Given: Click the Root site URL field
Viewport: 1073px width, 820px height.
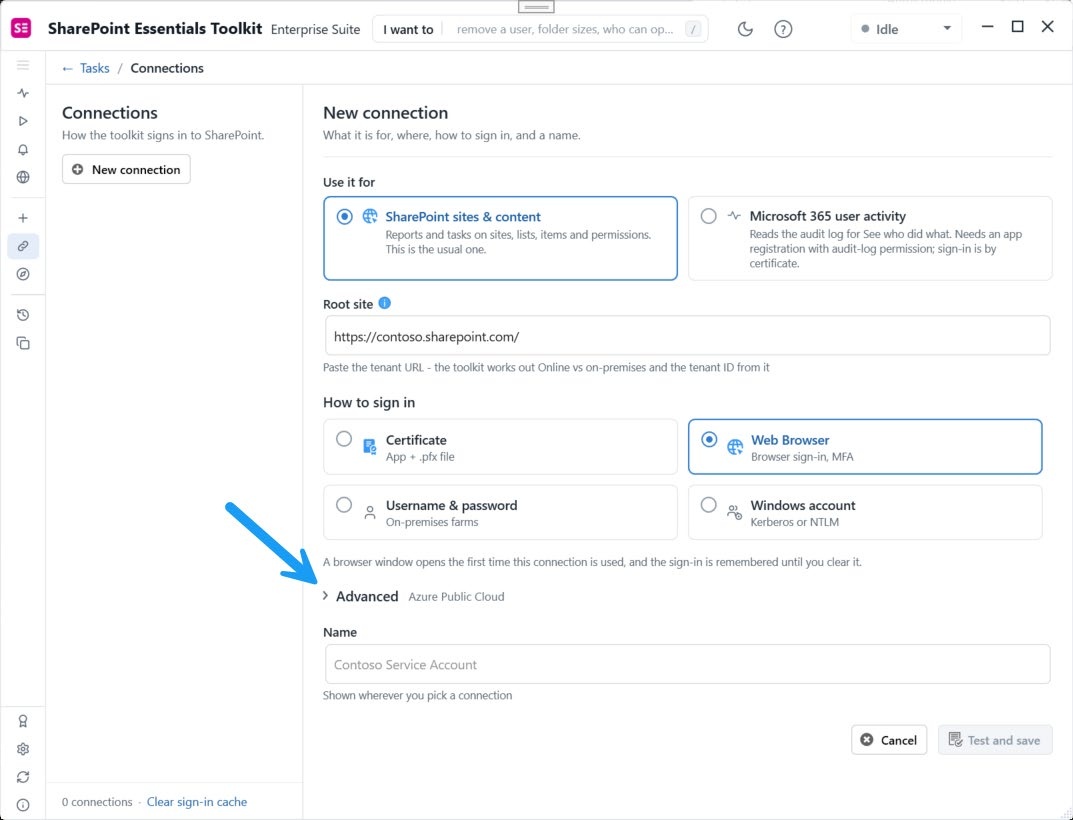Looking at the screenshot, I should tap(687, 336).
